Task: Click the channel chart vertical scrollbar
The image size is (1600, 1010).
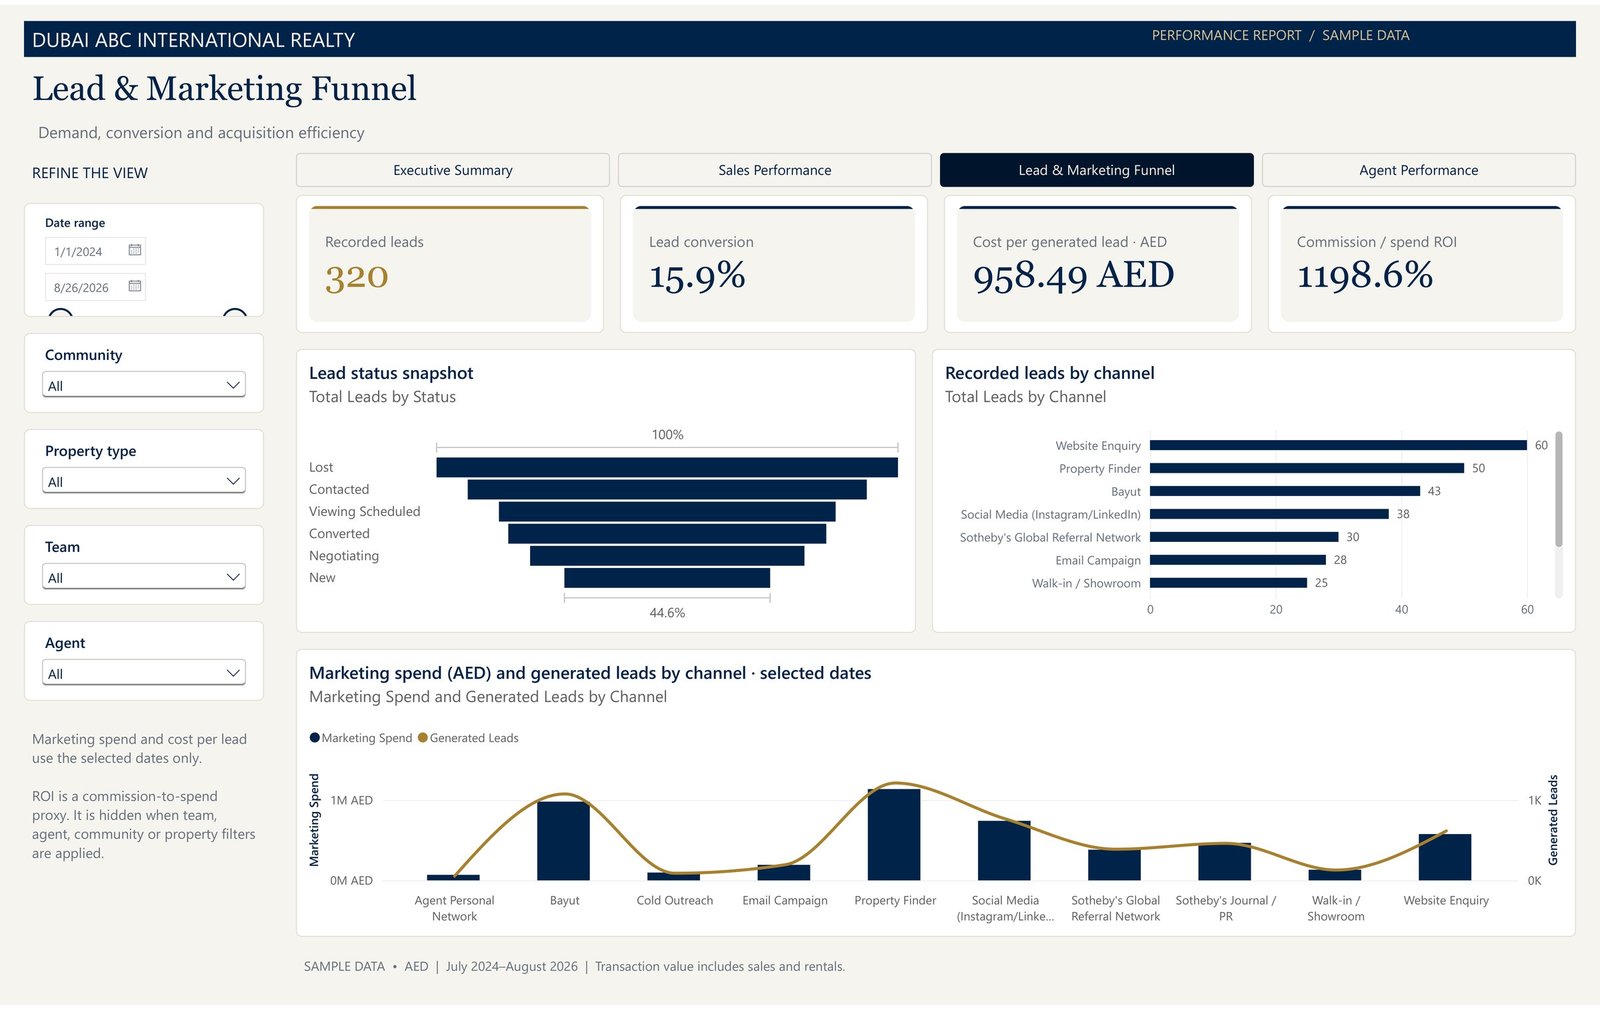Action: (1558, 489)
